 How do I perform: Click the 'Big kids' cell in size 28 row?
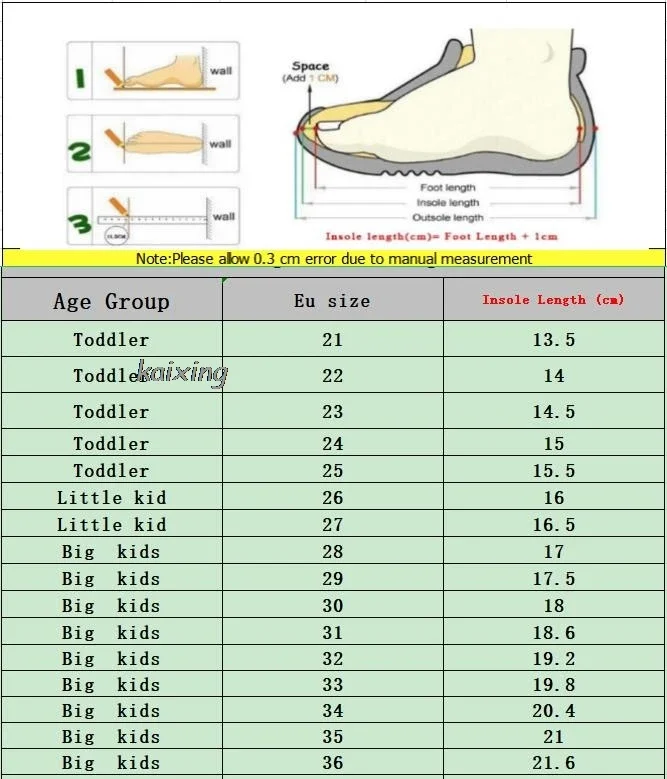112,550
